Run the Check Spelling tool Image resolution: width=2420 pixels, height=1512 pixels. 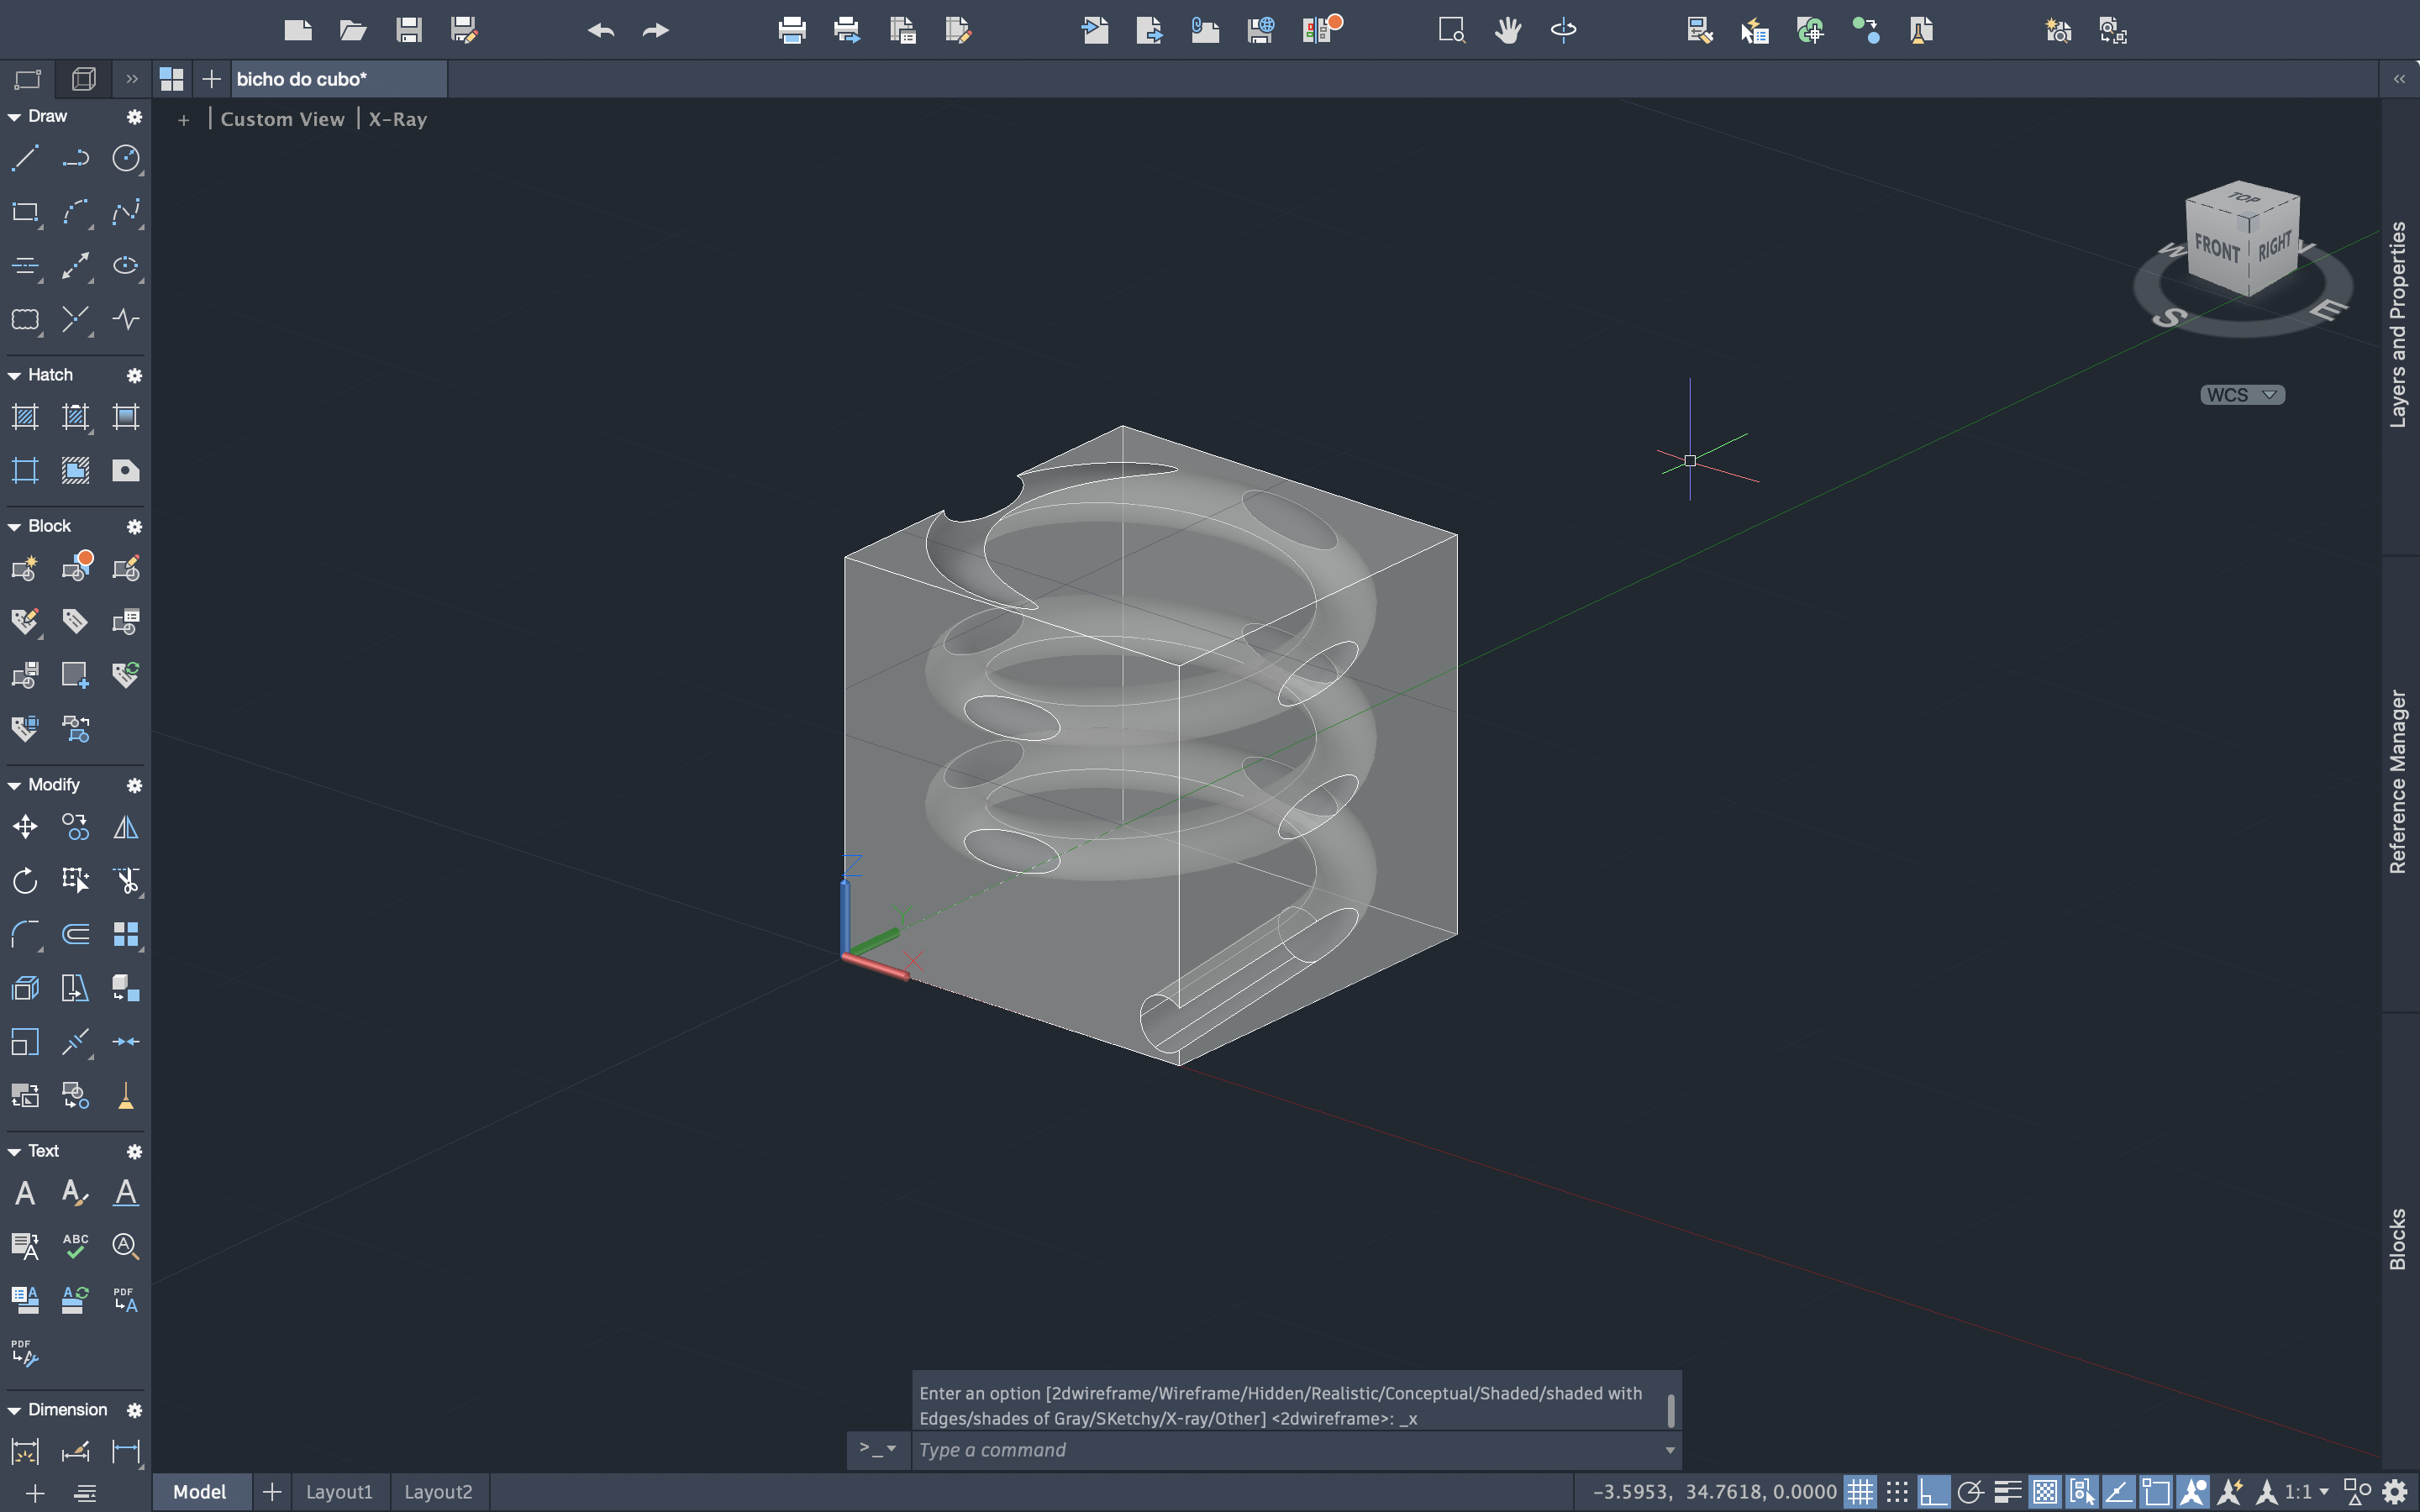pos(76,1246)
